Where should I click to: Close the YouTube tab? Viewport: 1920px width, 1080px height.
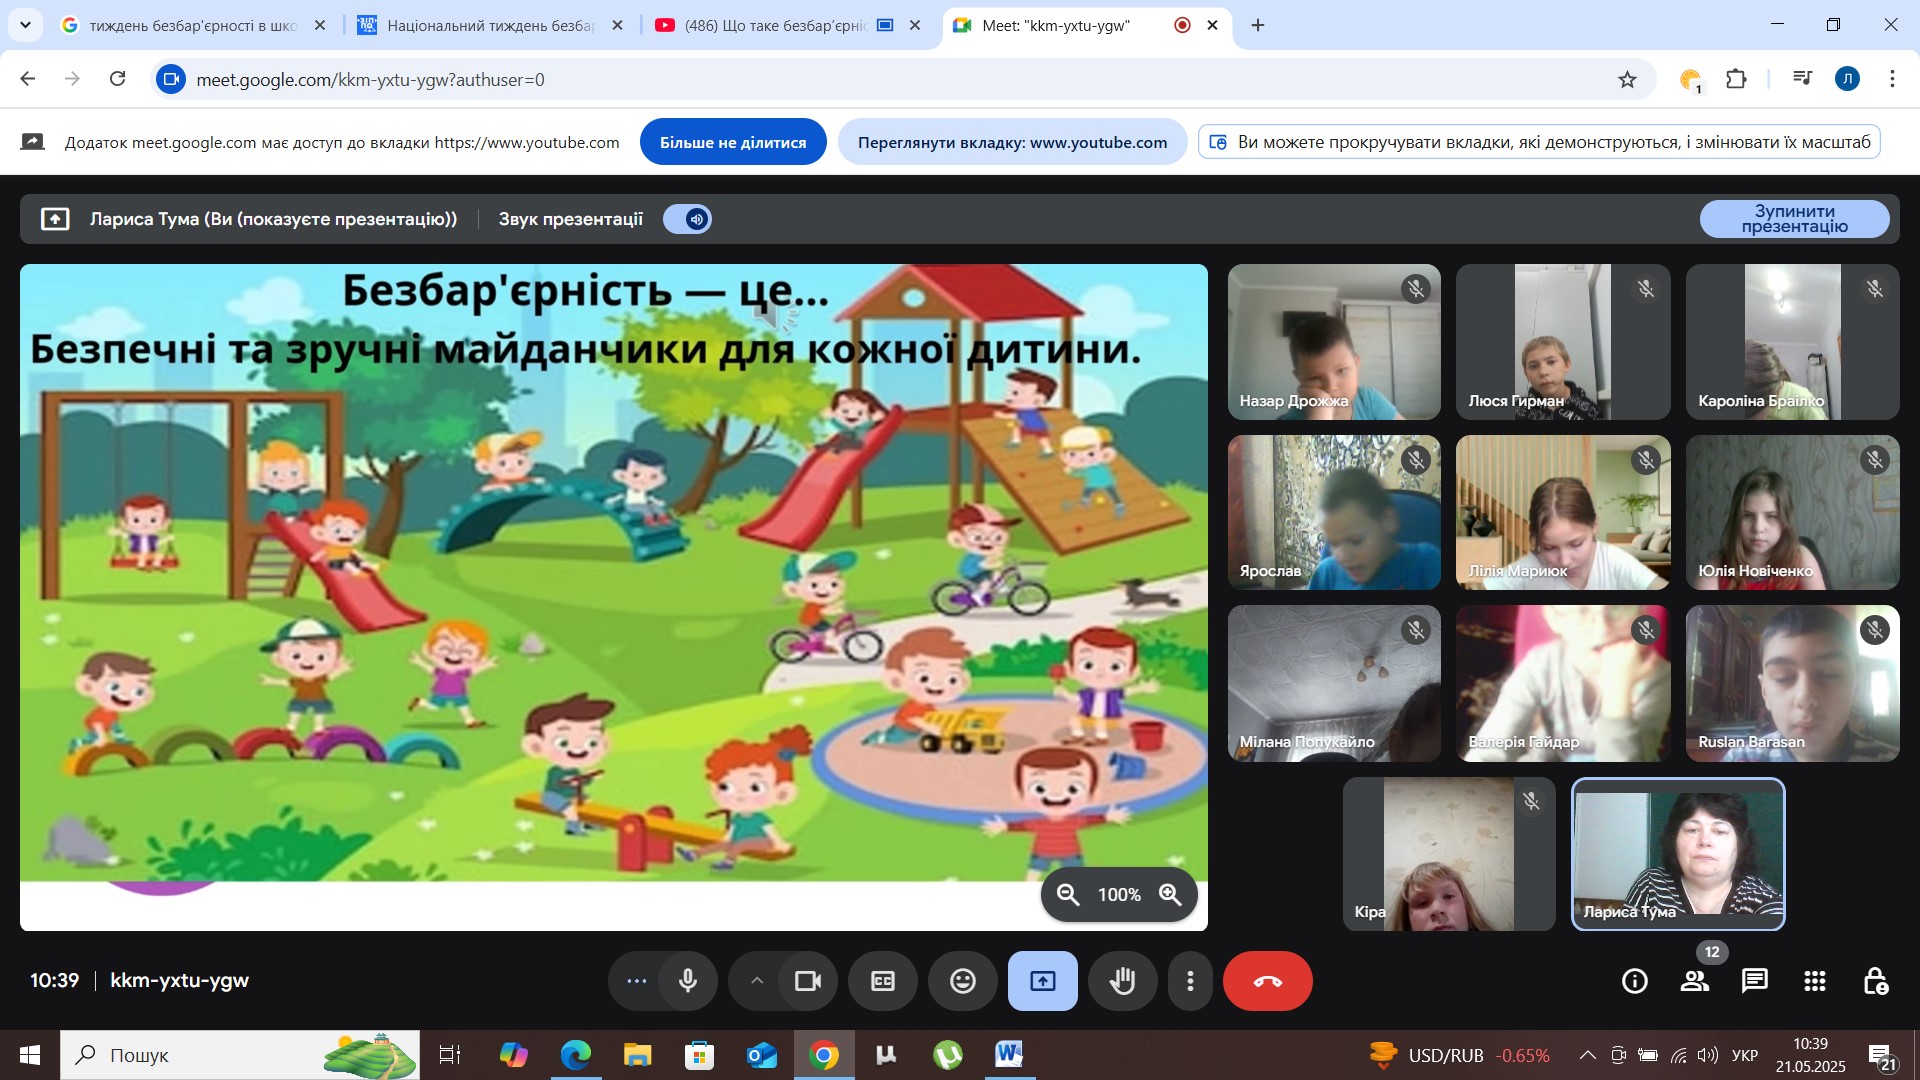pyautogui.click(x=914, y=25)
